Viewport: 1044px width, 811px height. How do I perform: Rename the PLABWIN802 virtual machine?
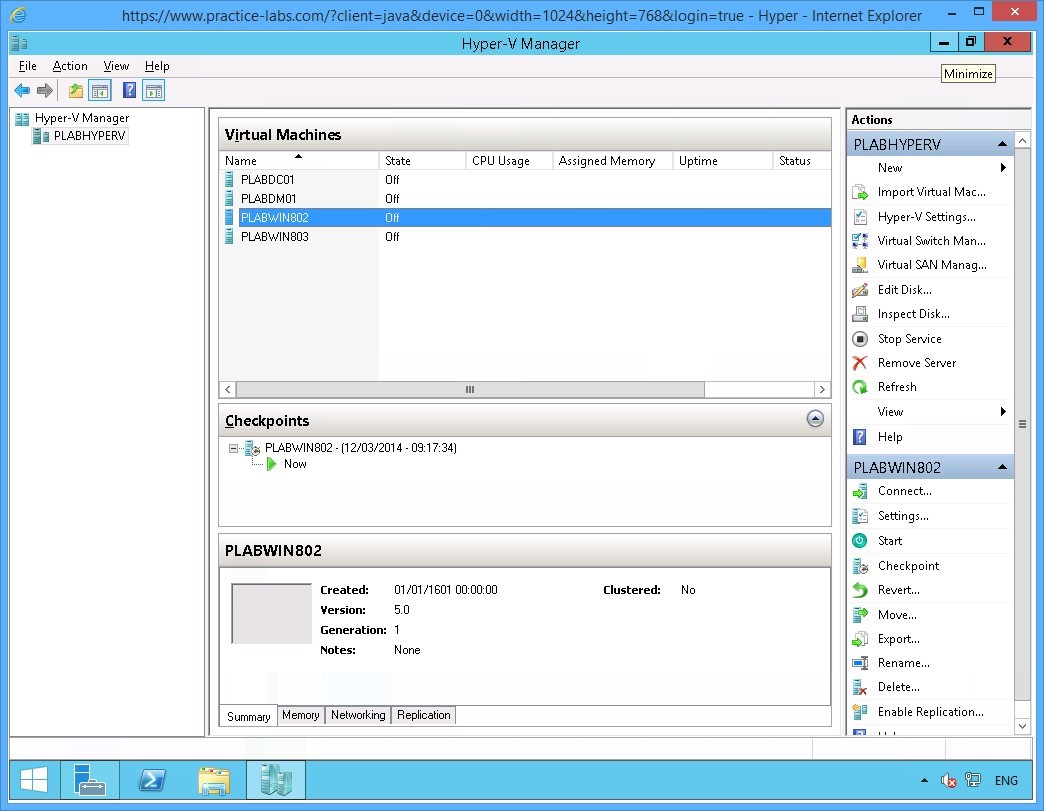(903, 662)
